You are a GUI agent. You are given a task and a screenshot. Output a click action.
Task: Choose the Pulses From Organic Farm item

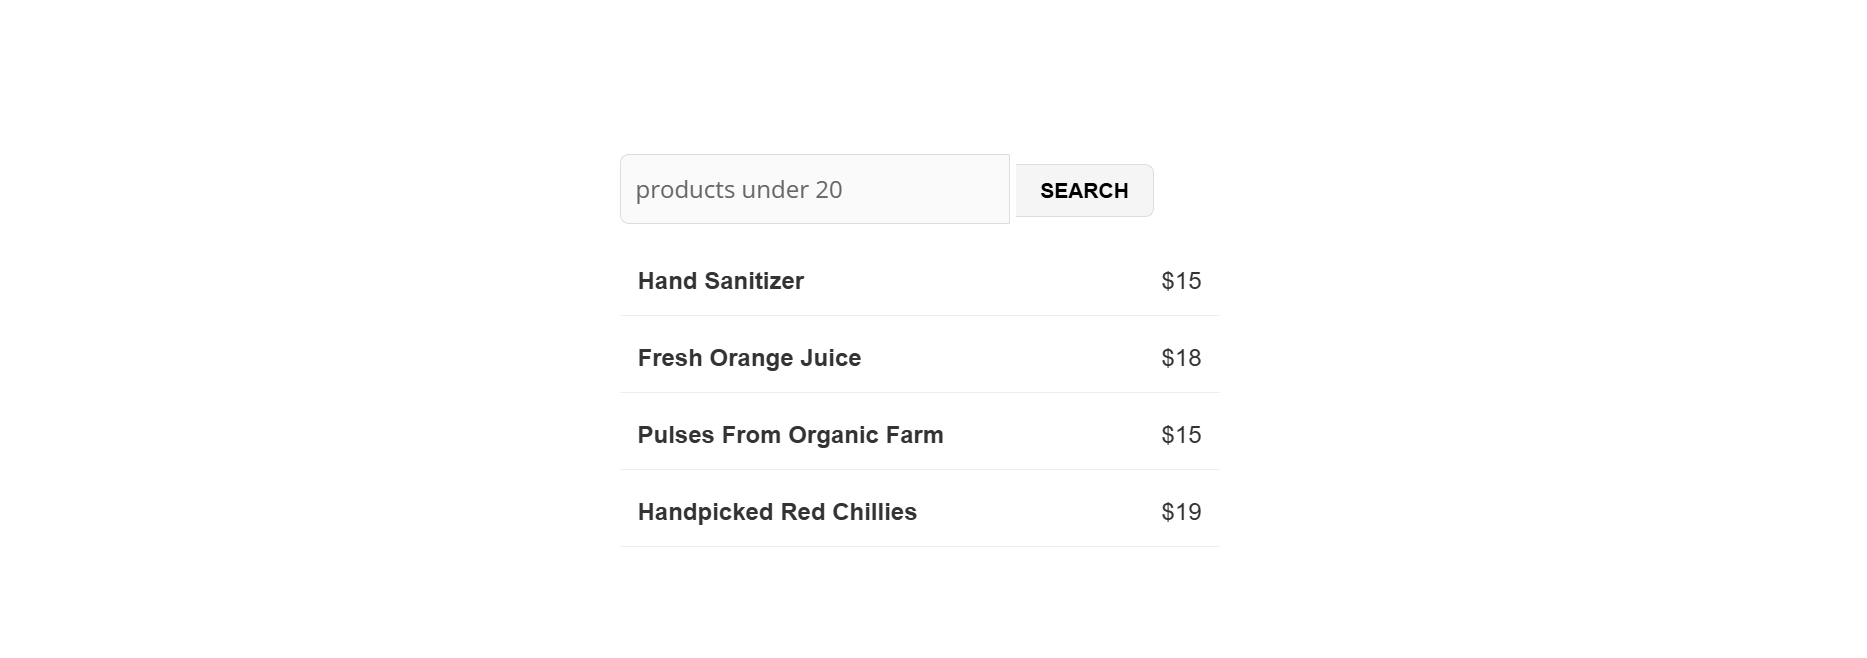tap(790, 435)
